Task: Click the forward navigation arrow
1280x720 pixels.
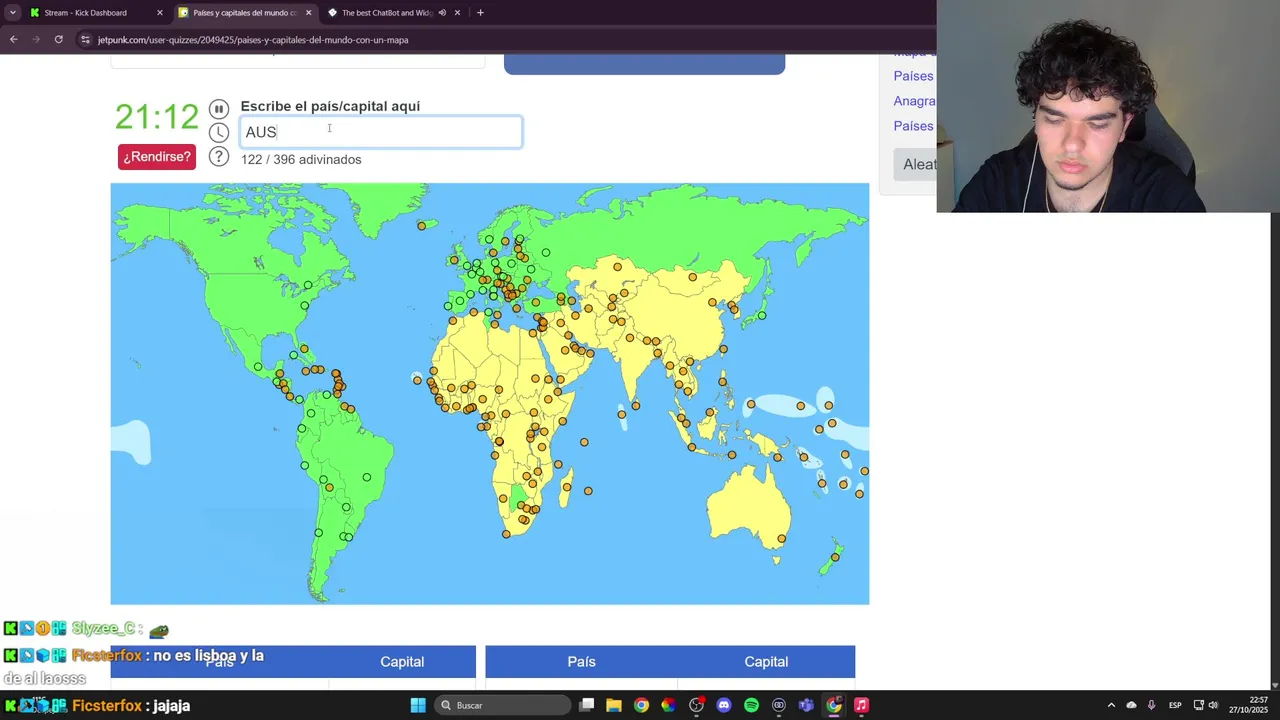Action: point(36,40)
